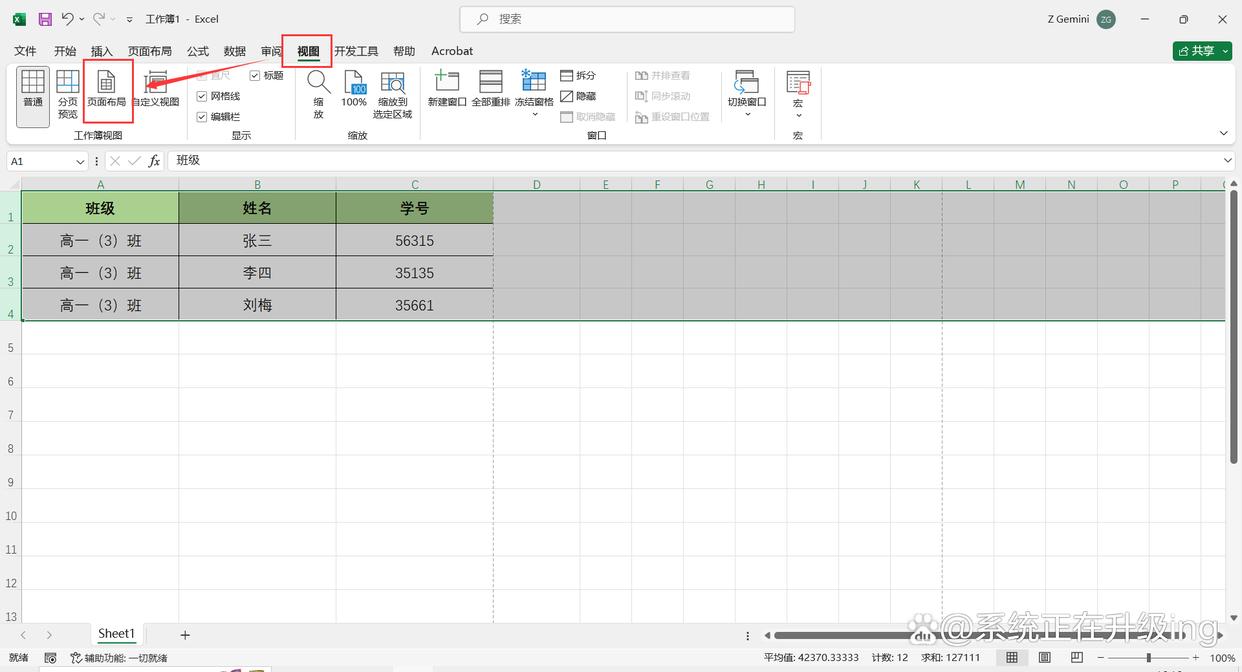Open the 共享 Share dropdown arrow
The height and width of the screenshot is (672, 1242).
(x=1224, y=51)
